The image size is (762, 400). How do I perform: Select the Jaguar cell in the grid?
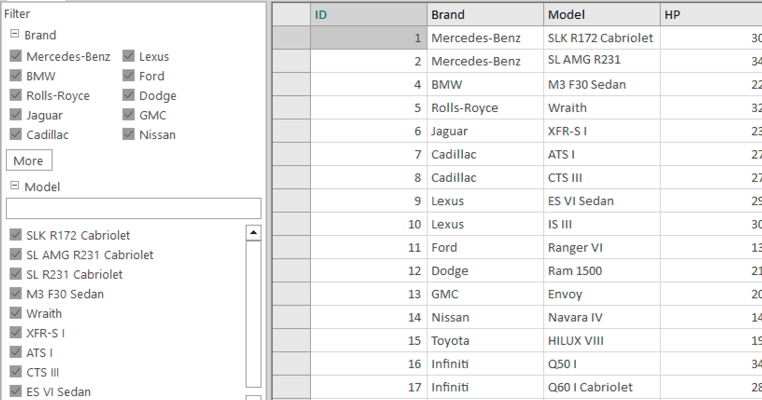(485, 131)
